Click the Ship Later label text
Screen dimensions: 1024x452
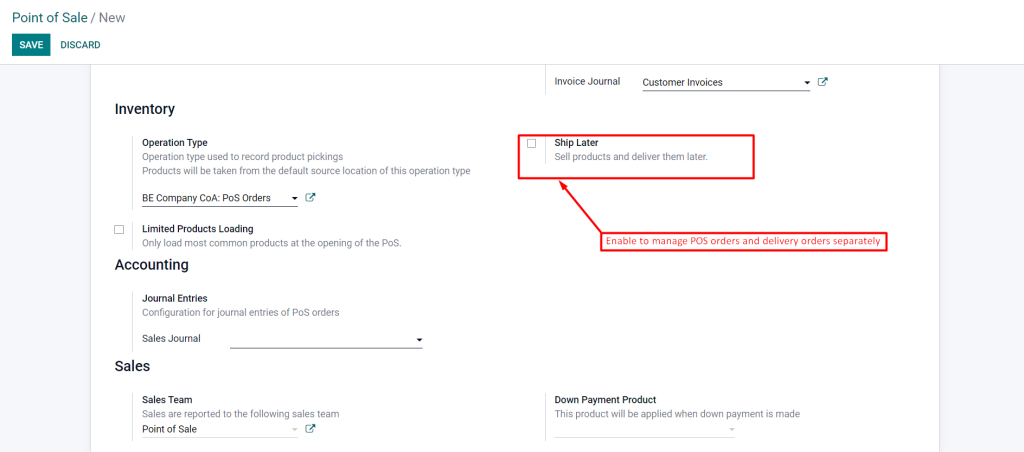pos(576,143)
